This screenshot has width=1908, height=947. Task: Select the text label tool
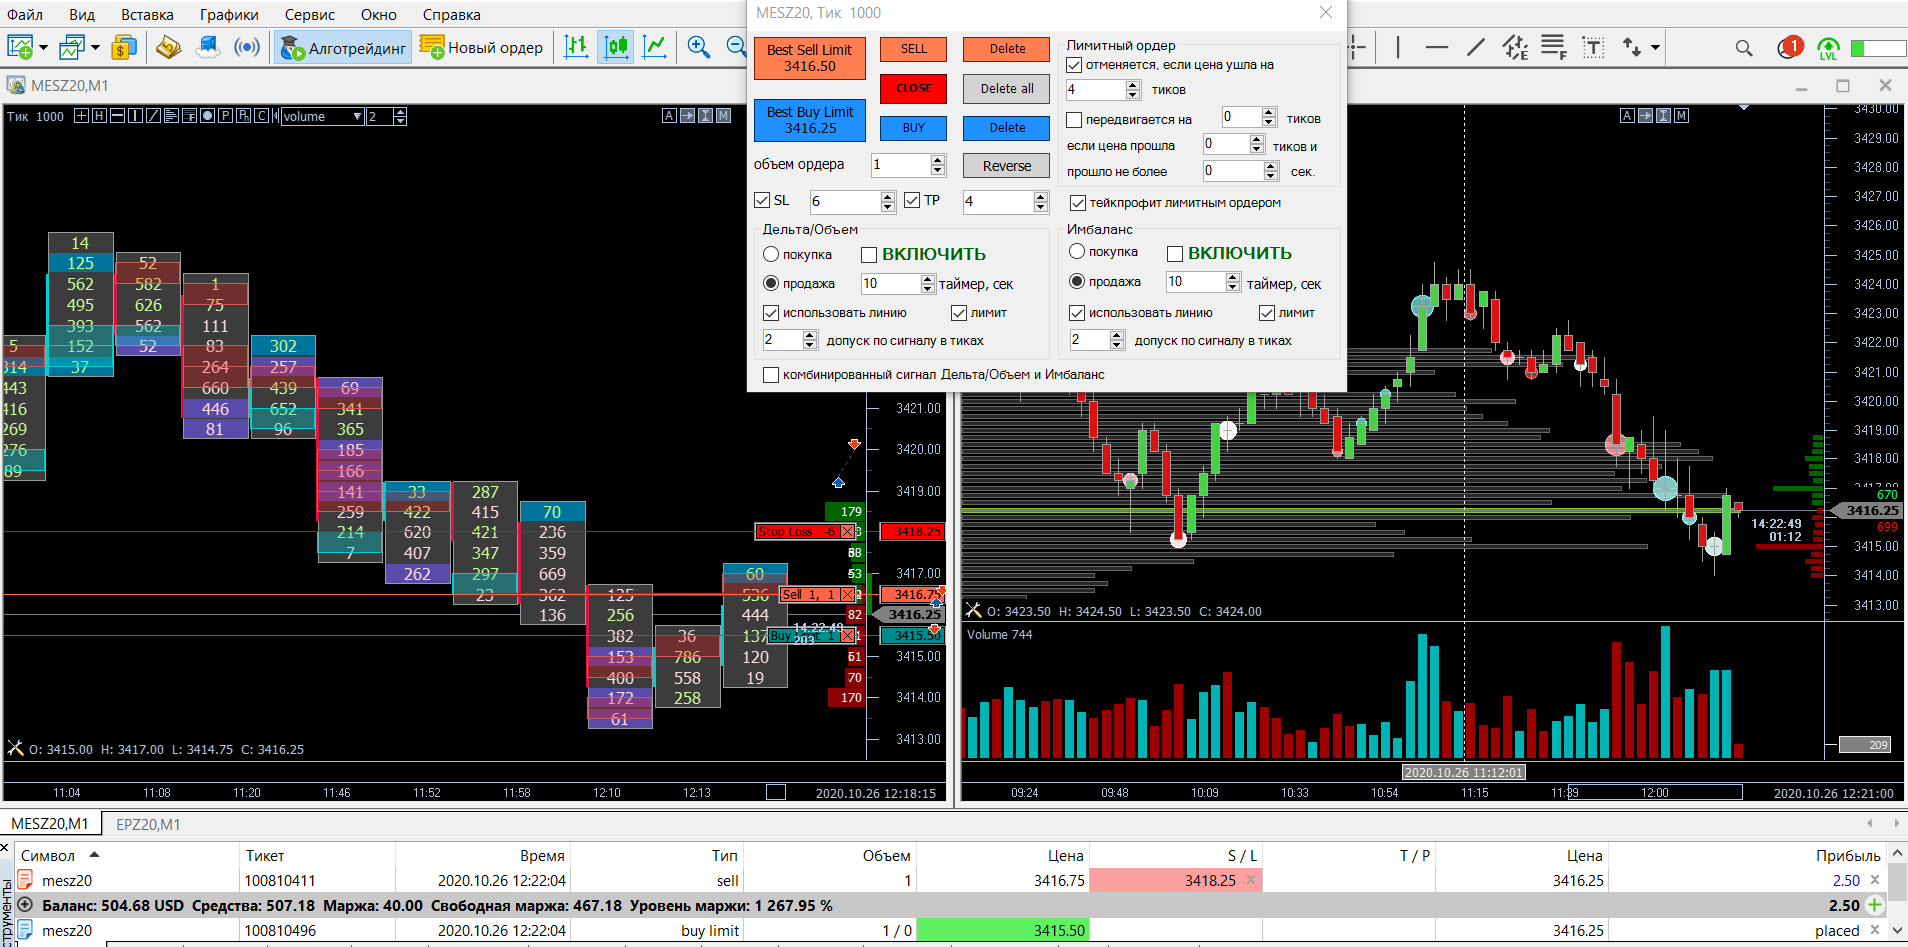1593,47
